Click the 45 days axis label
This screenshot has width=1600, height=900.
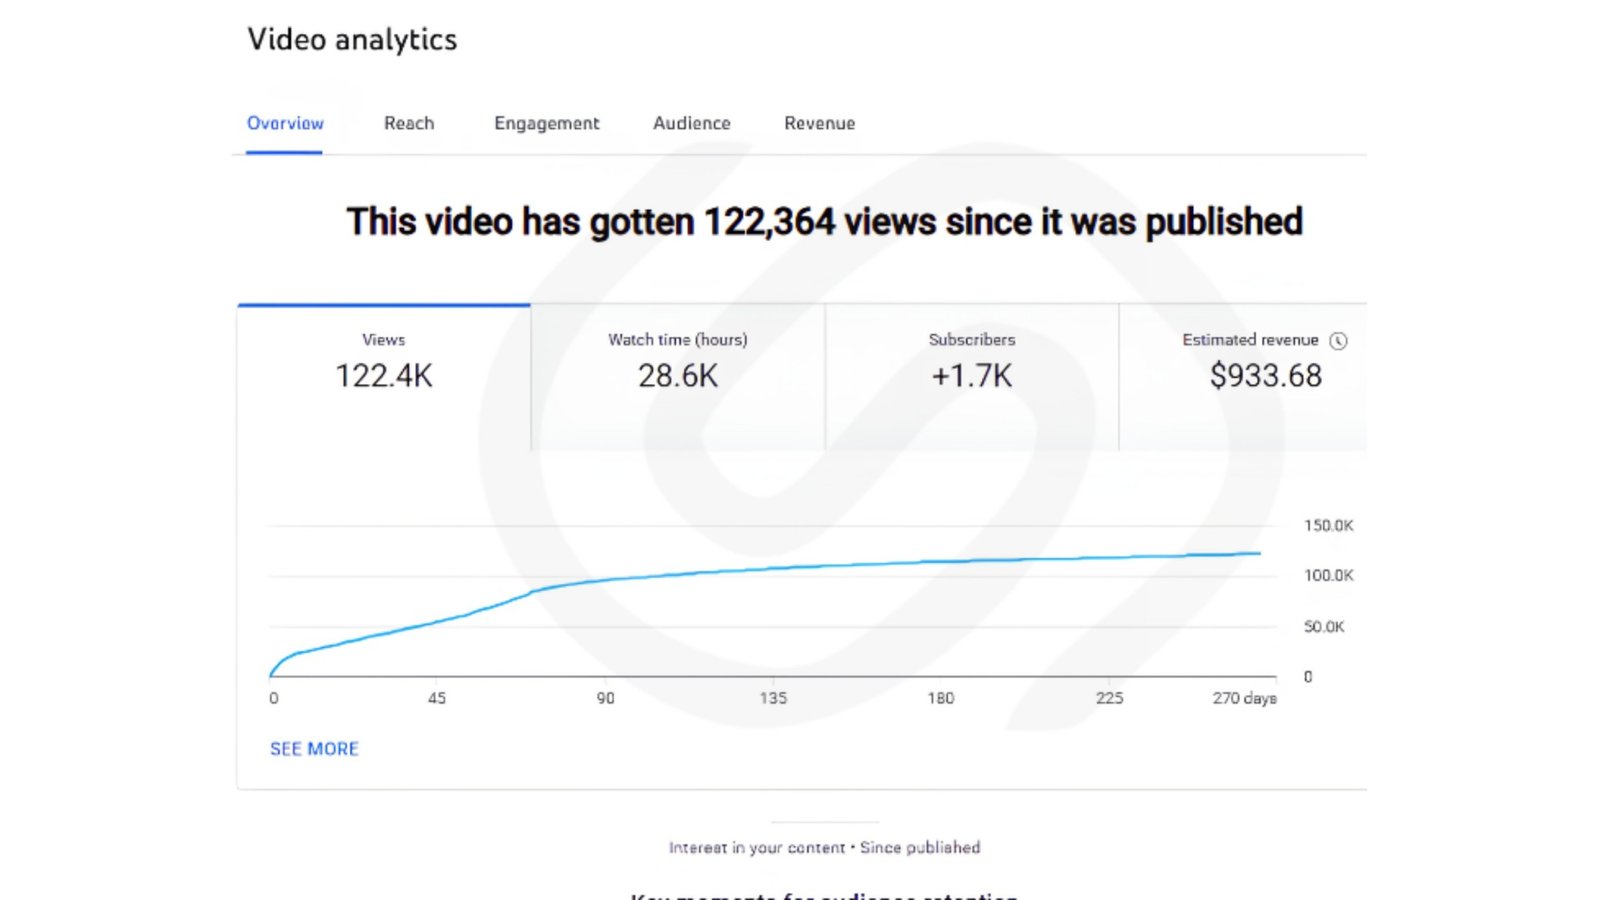coord(437,698)
